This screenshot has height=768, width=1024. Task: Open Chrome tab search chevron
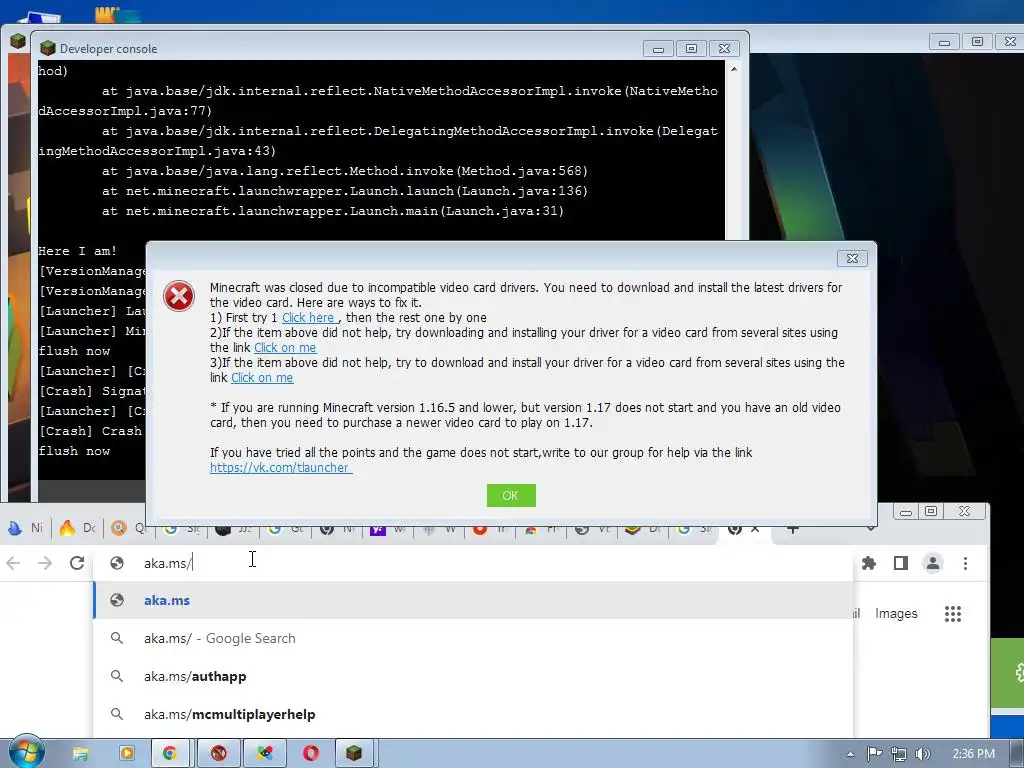click(x=871, y=528)
